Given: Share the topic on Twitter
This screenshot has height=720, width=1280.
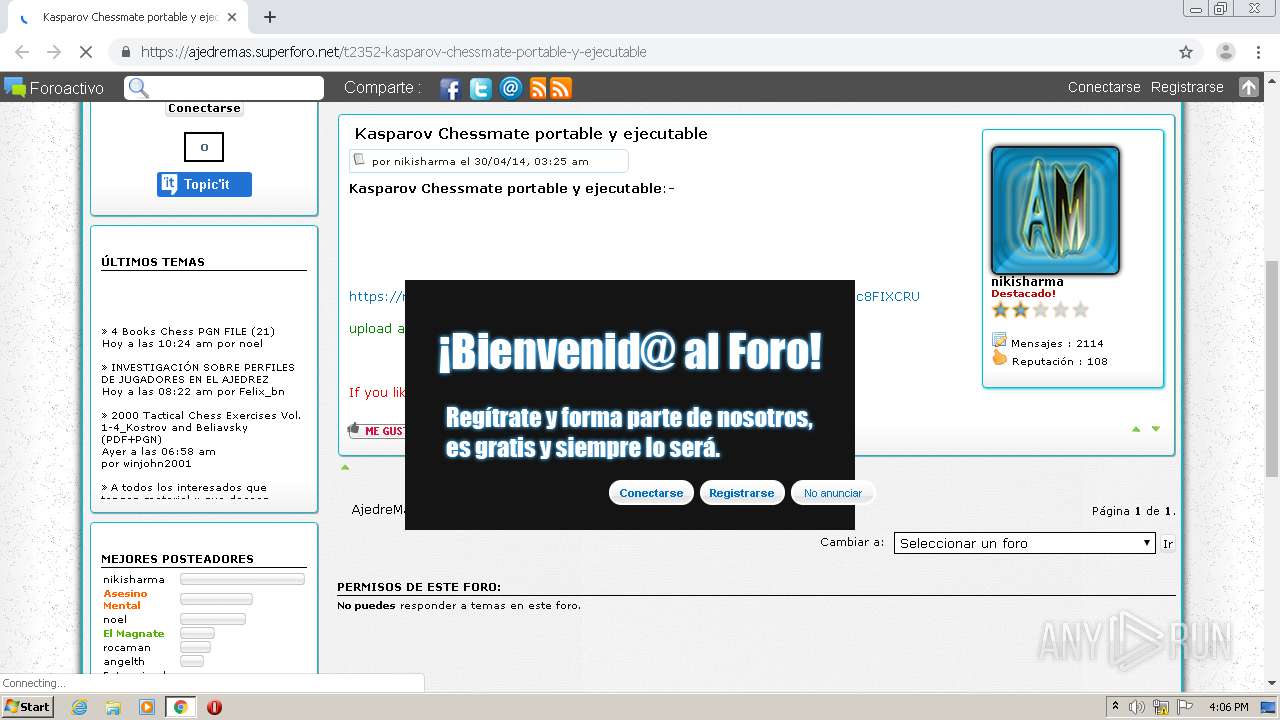Looking at the screenshot, I should click(x=481, y=88).
